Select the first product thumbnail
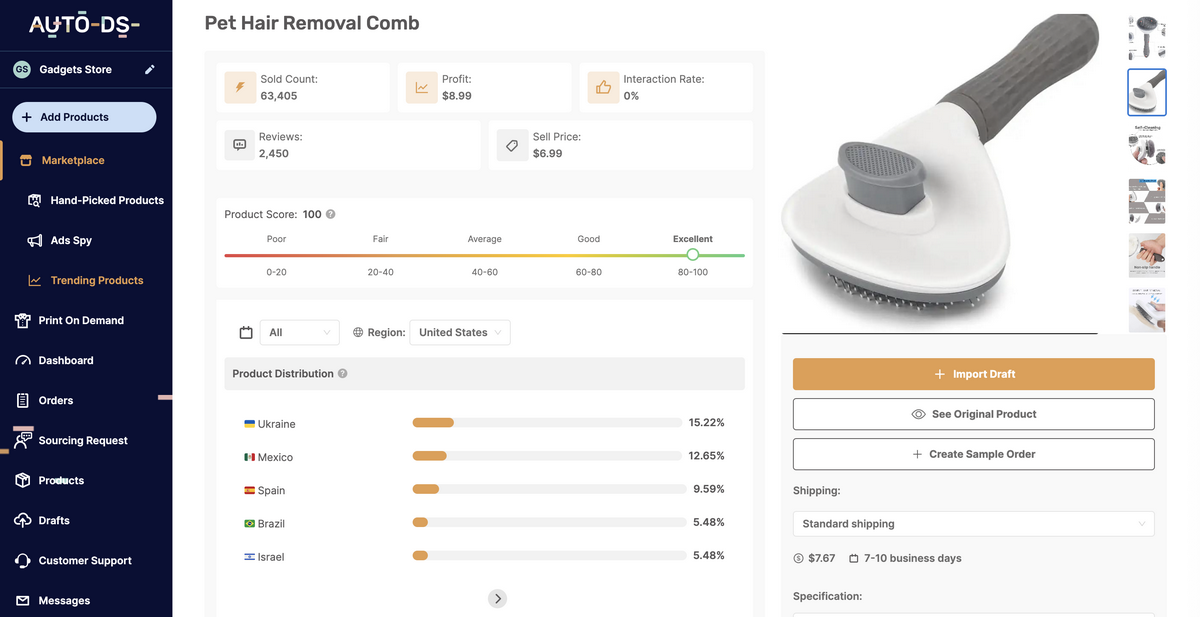1200x617 pixels. (x=1147, y=38)
